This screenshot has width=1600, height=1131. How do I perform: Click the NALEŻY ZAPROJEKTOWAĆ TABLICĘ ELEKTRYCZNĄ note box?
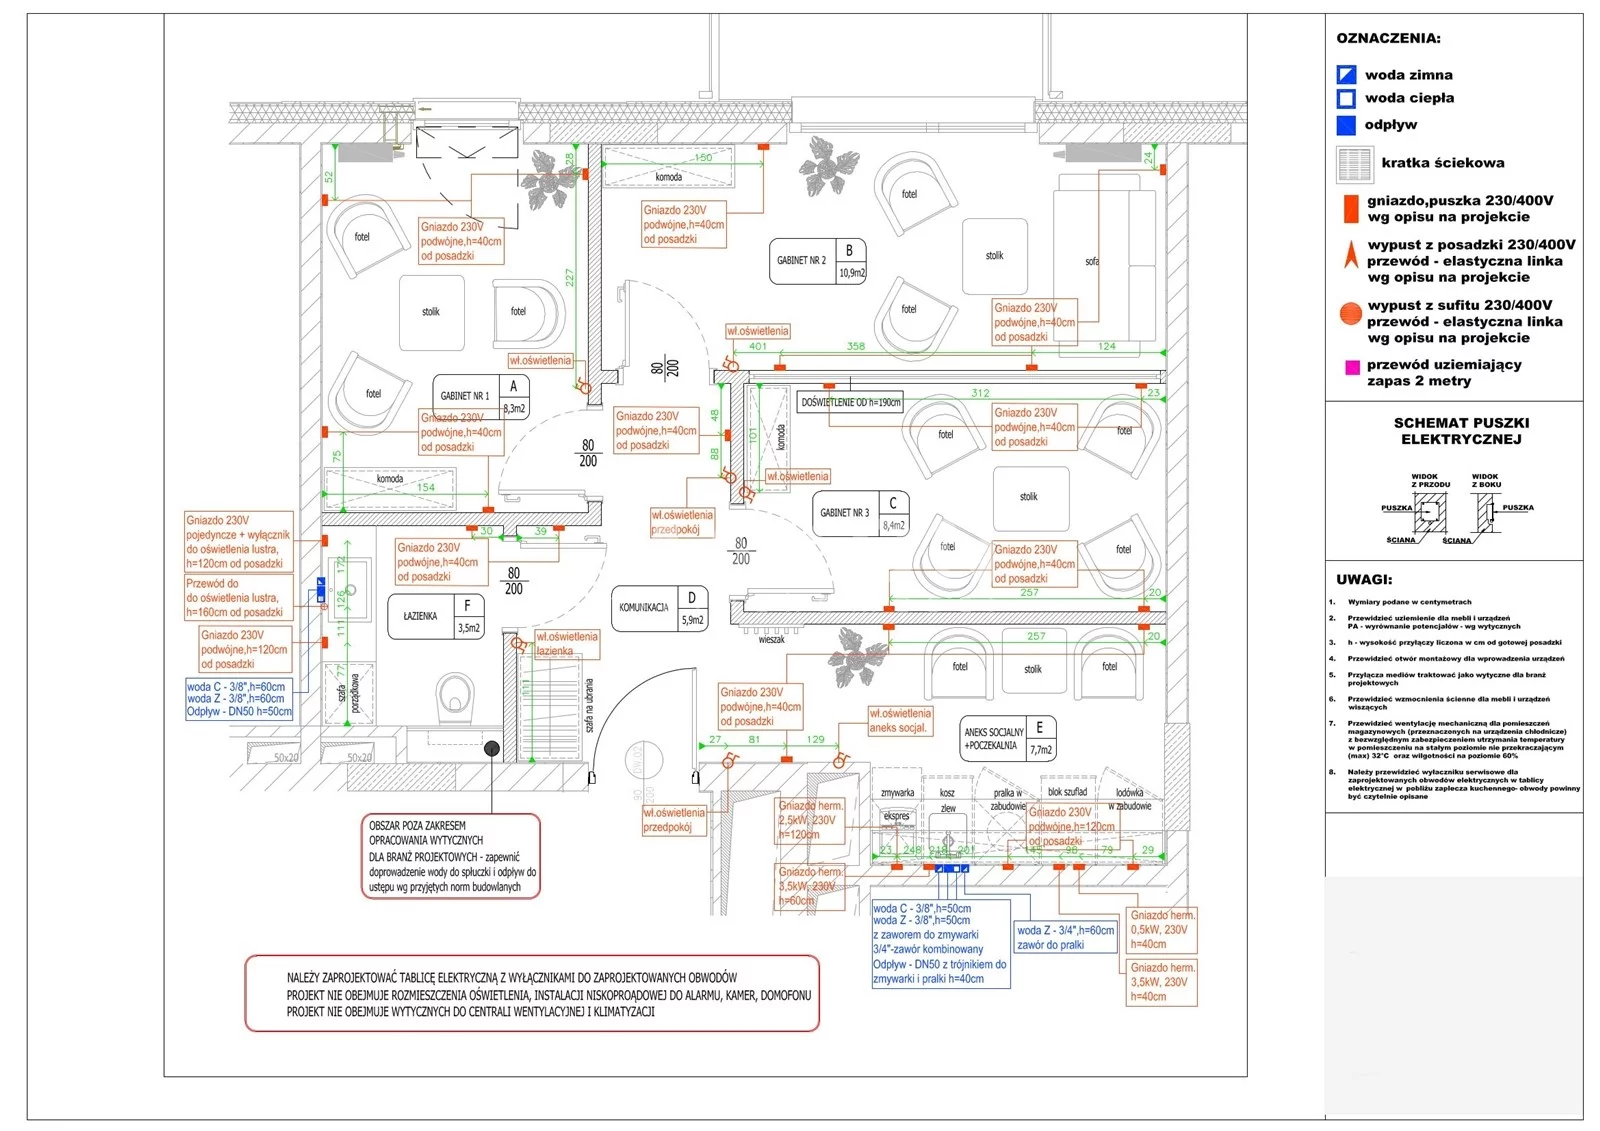(x=532, y=993)
